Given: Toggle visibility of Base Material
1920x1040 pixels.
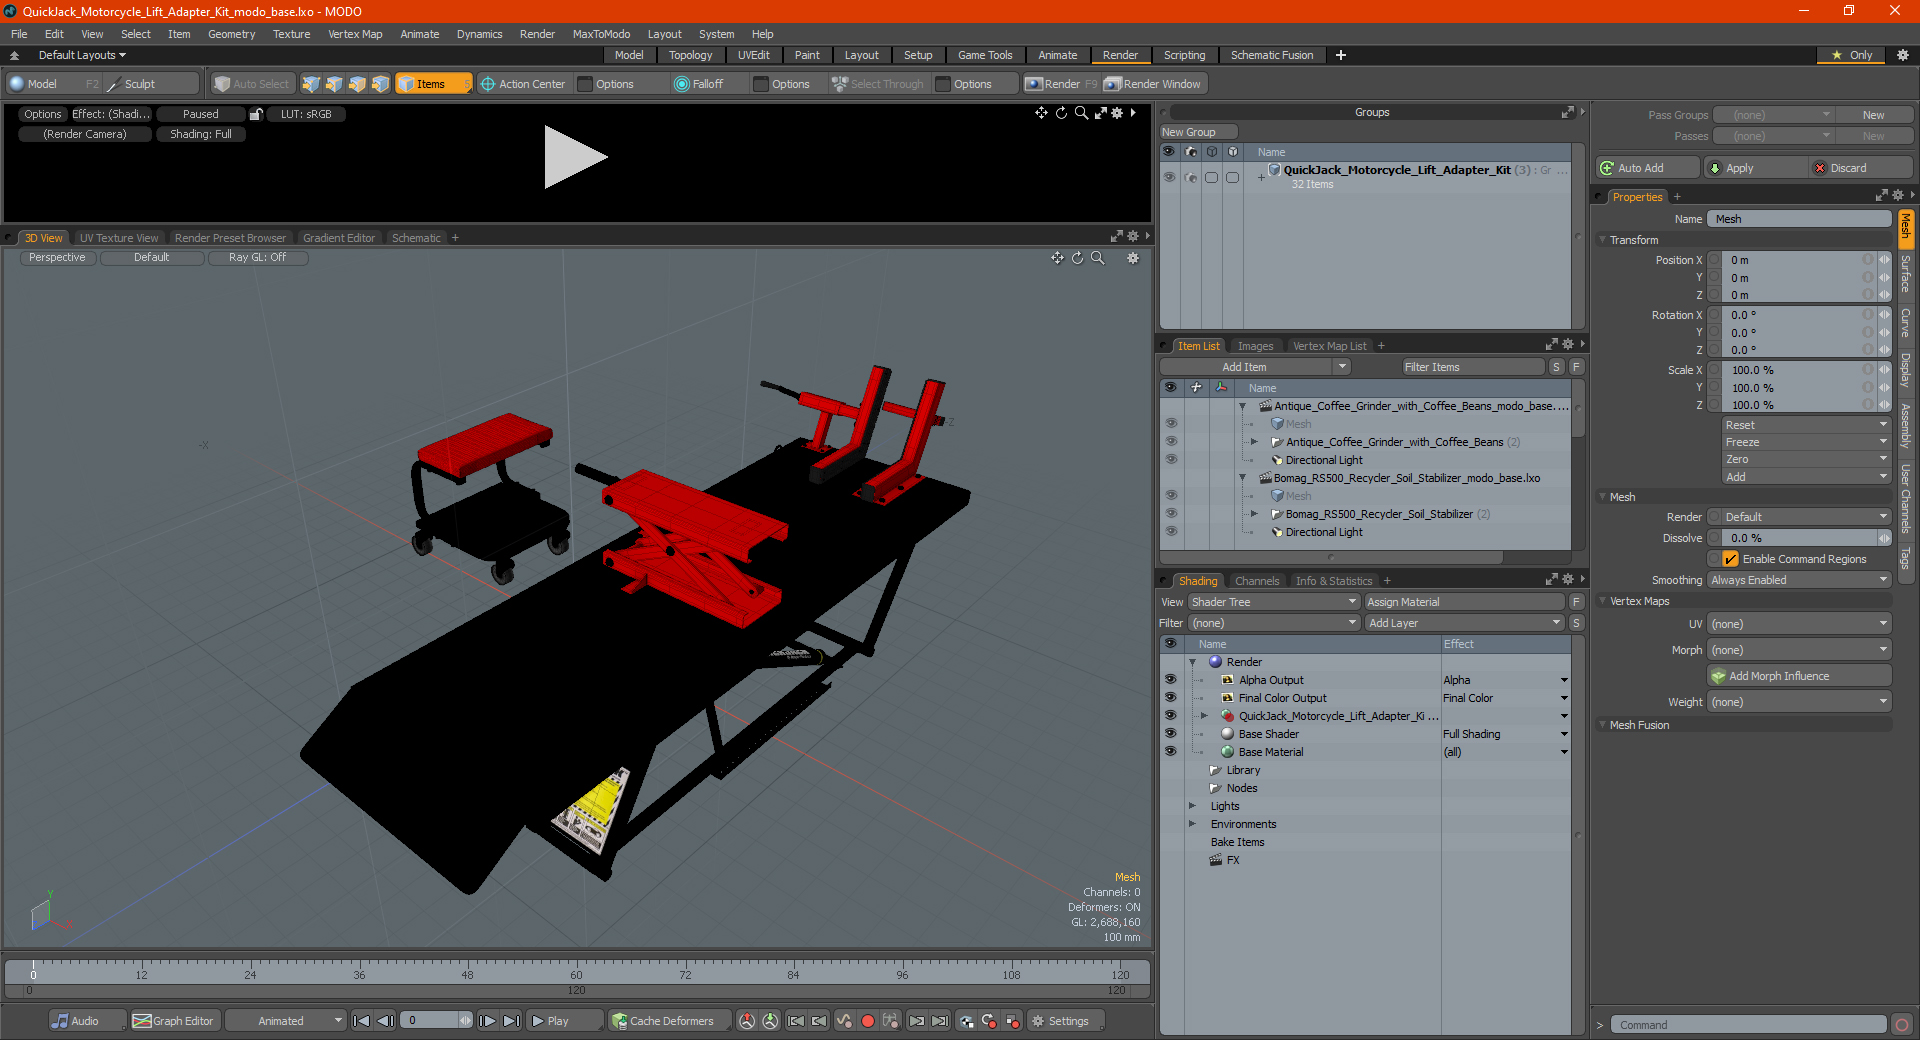Looking at the screenshot, I should 1170,752.
